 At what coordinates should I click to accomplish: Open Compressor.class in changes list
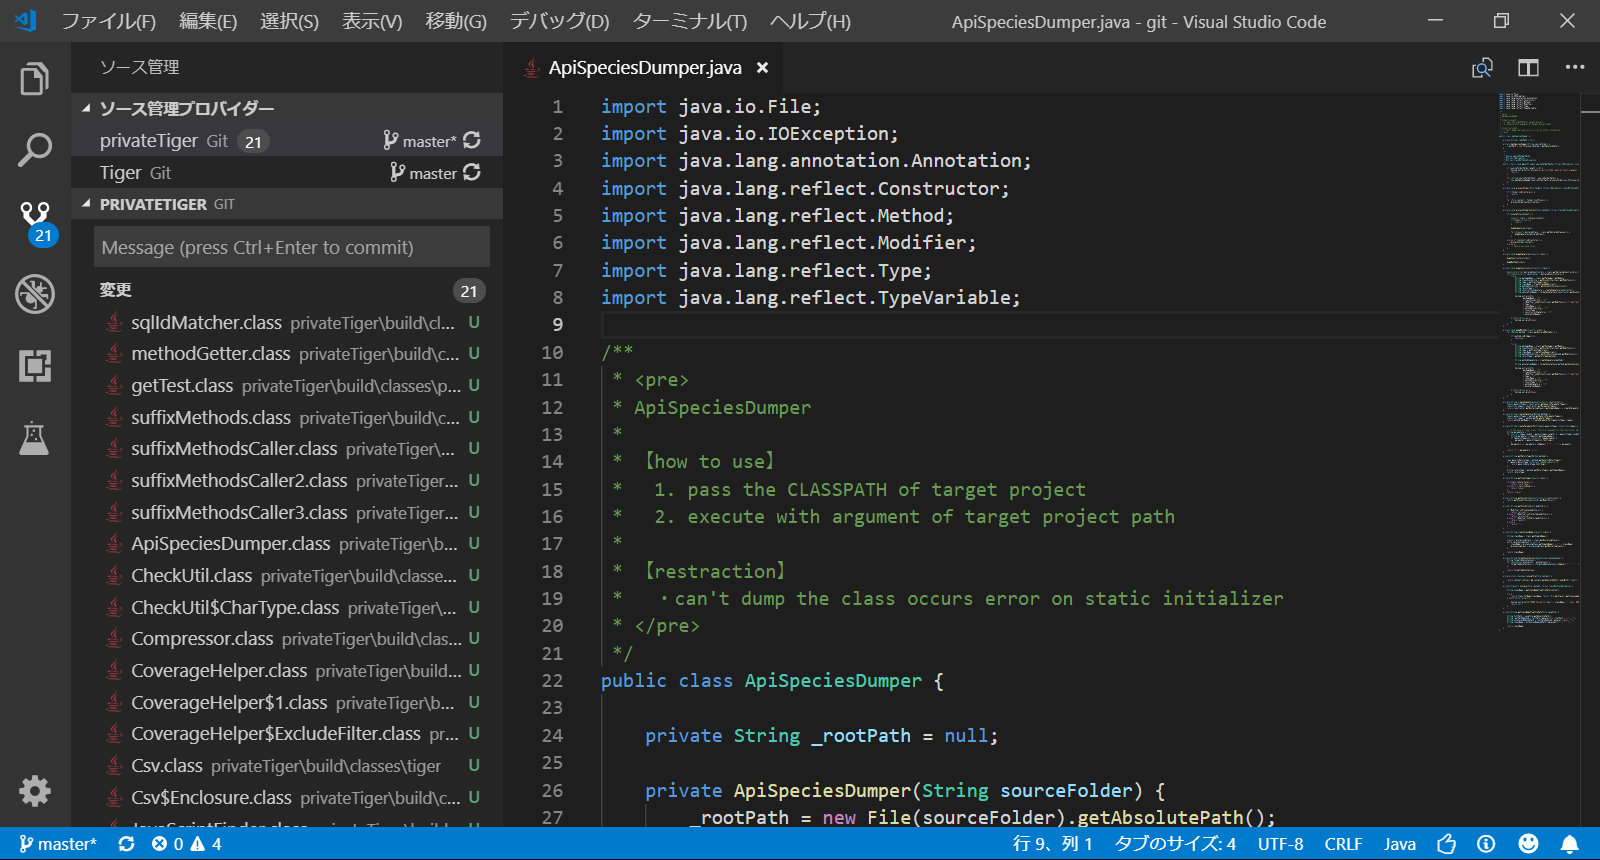pyautogui.click(x=287, y=639)
